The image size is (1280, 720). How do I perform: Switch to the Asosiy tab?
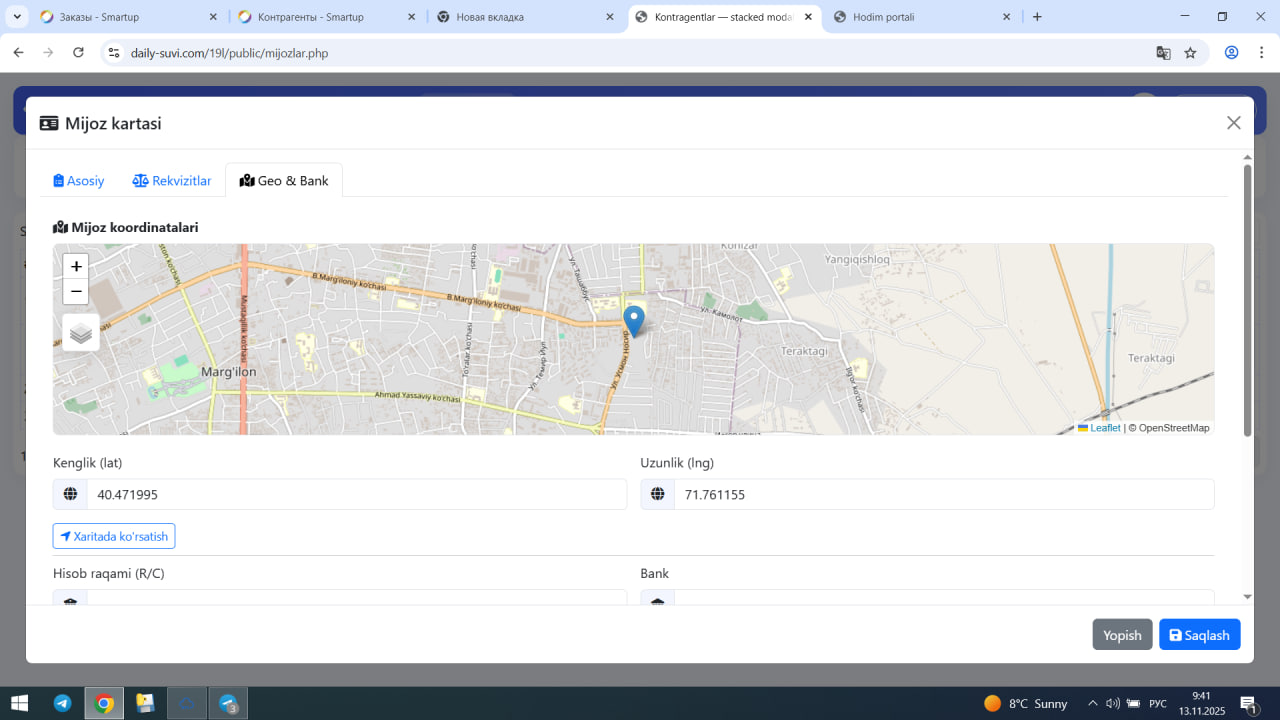pos(79,181)
